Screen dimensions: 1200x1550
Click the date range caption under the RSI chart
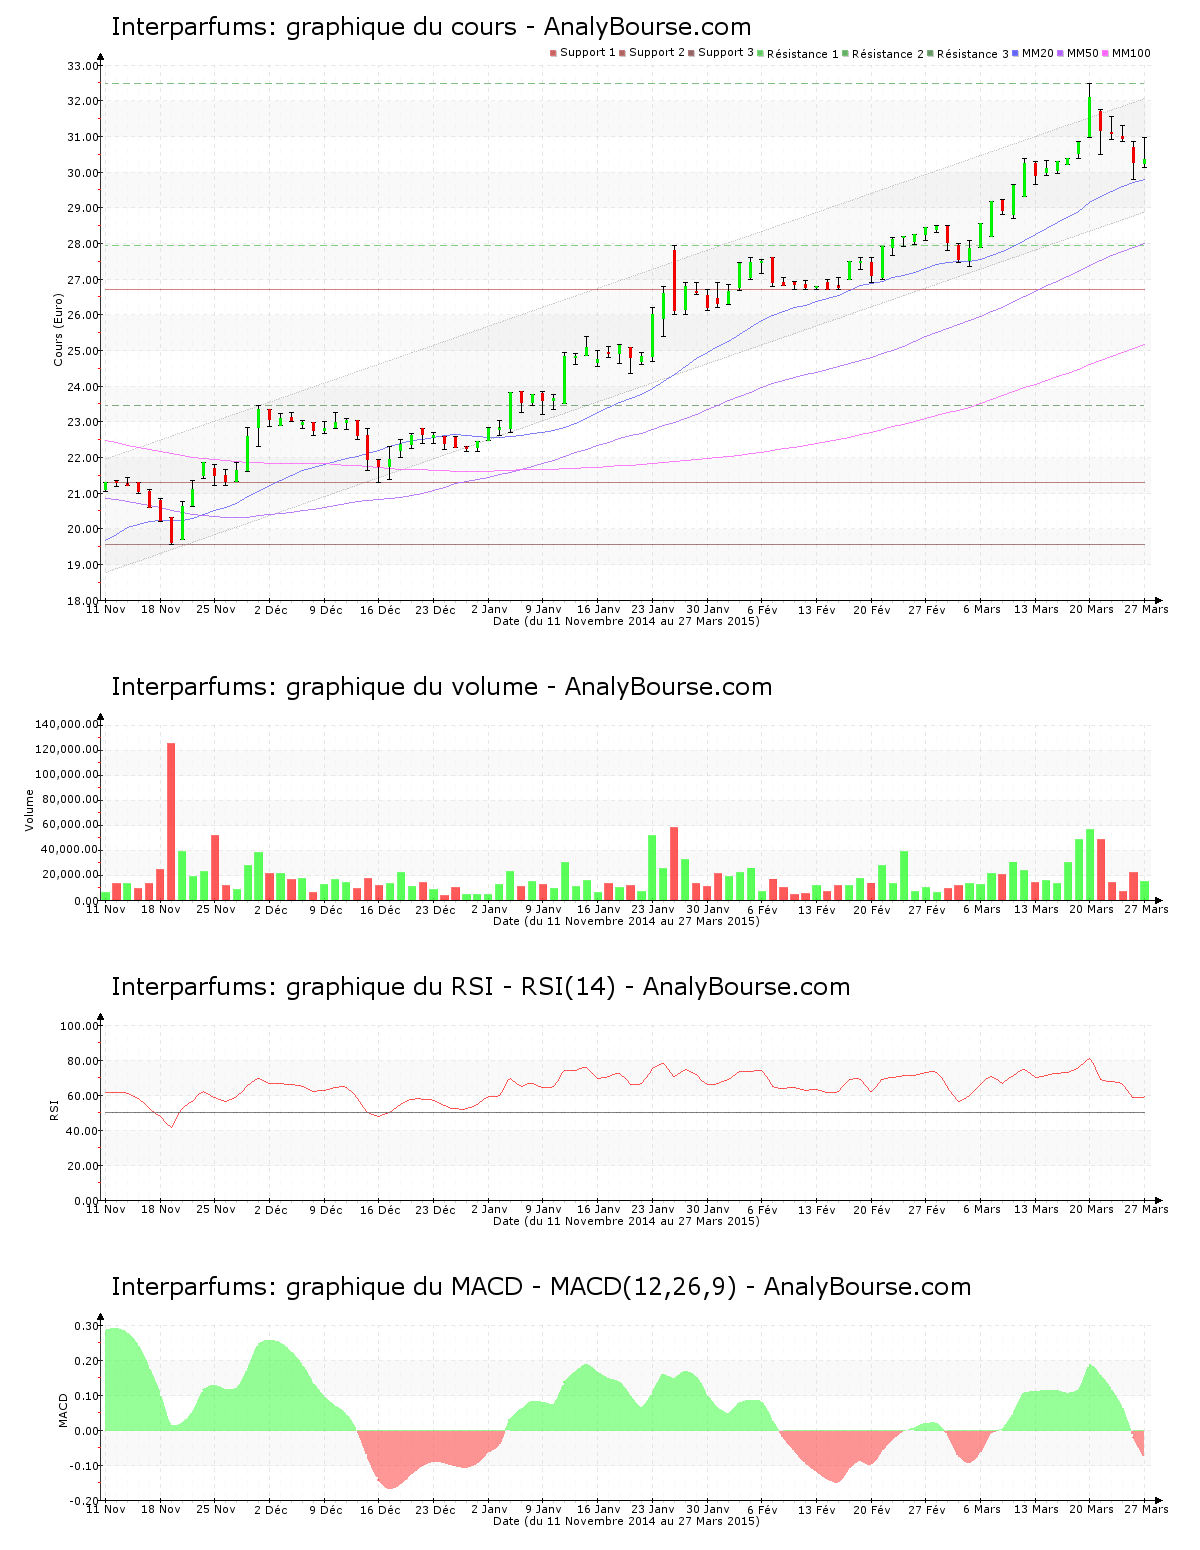coord(626,1221)
